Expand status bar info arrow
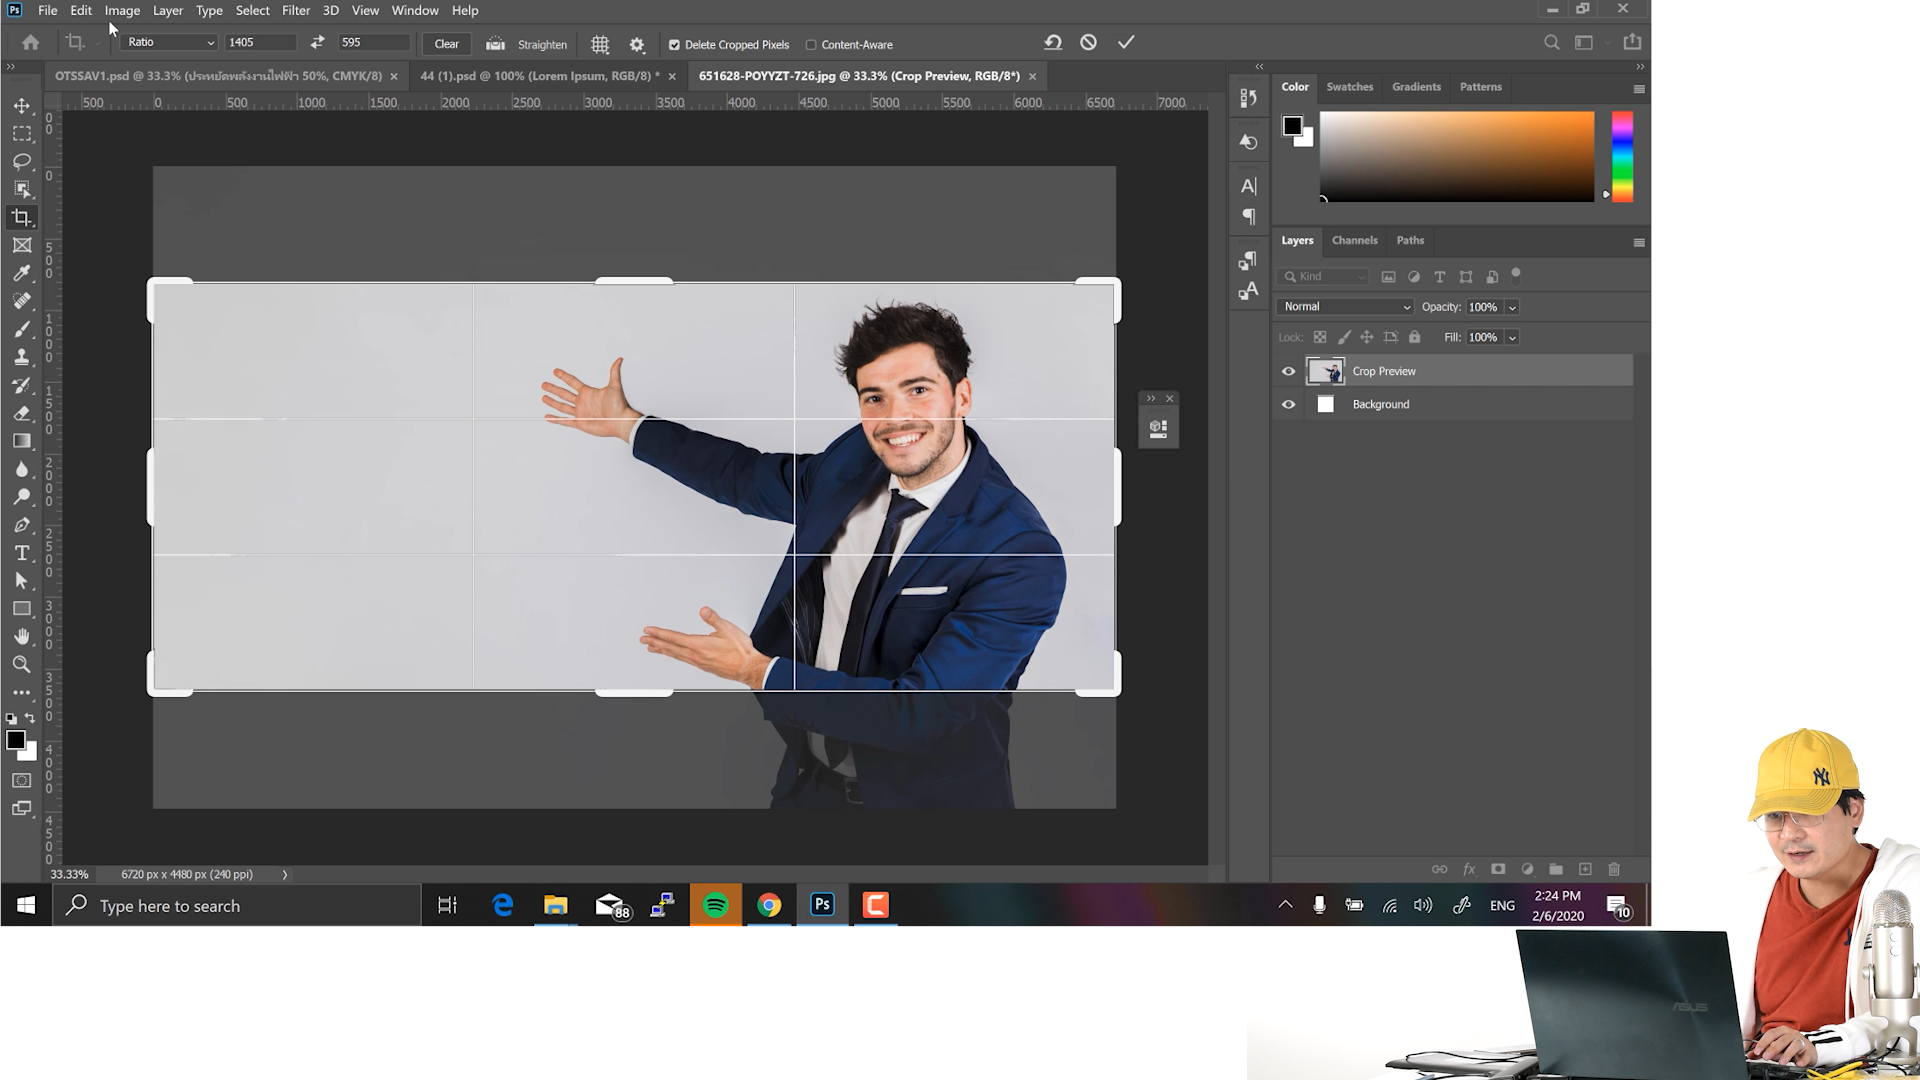Image resolution: width=1920 pixels, height=1080 pixels. [285, 874]
